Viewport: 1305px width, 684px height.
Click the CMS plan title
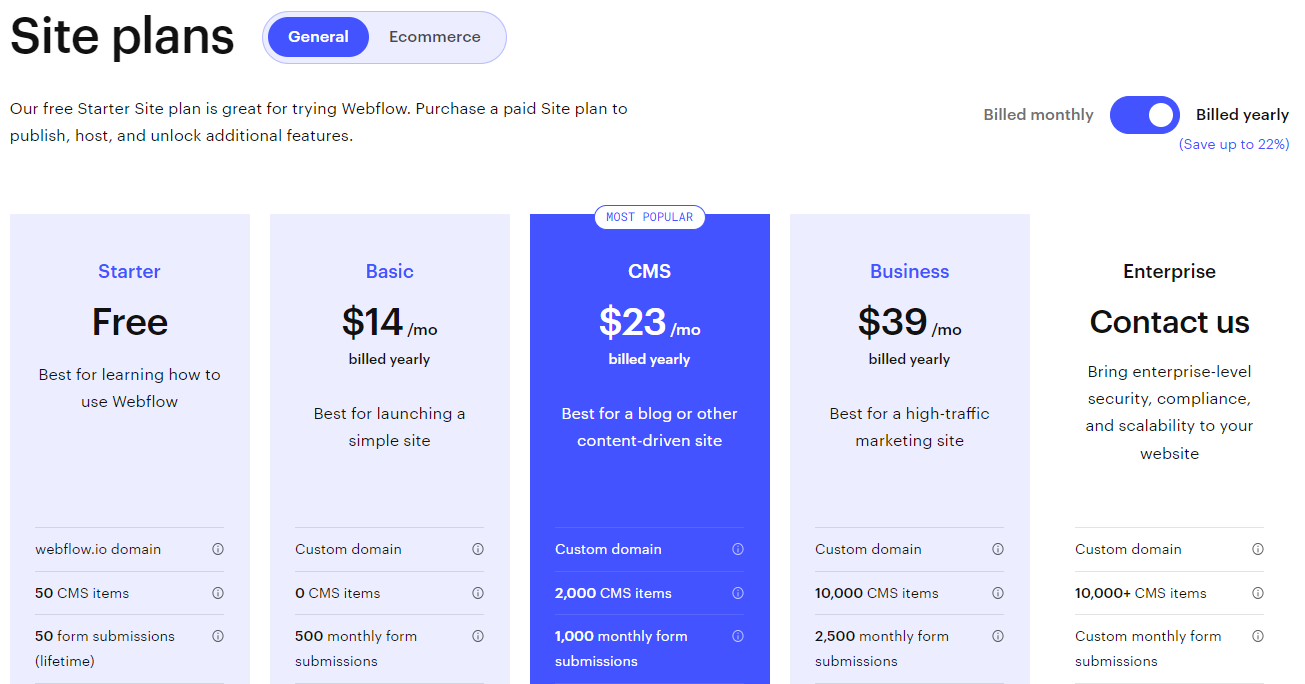[650, 271]
